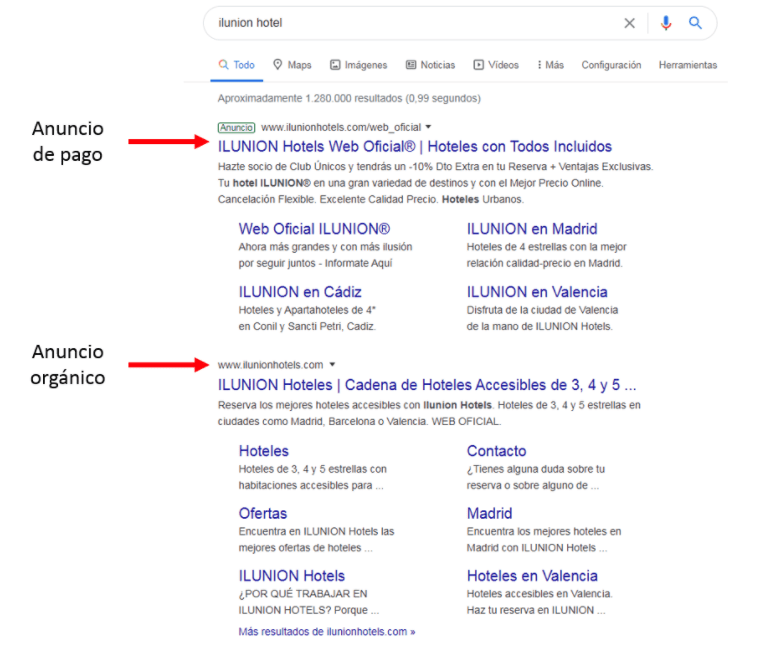Expand dropdown arrow next to www.ilunionhotels.com
Screen dimensions: 761x670
click(332, 365)
